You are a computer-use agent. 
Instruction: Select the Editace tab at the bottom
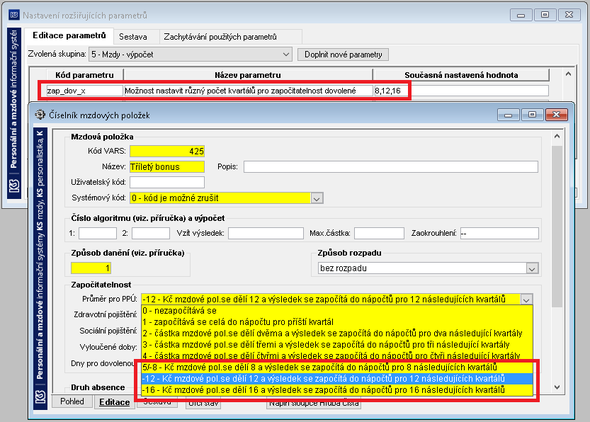click(114, 402)
